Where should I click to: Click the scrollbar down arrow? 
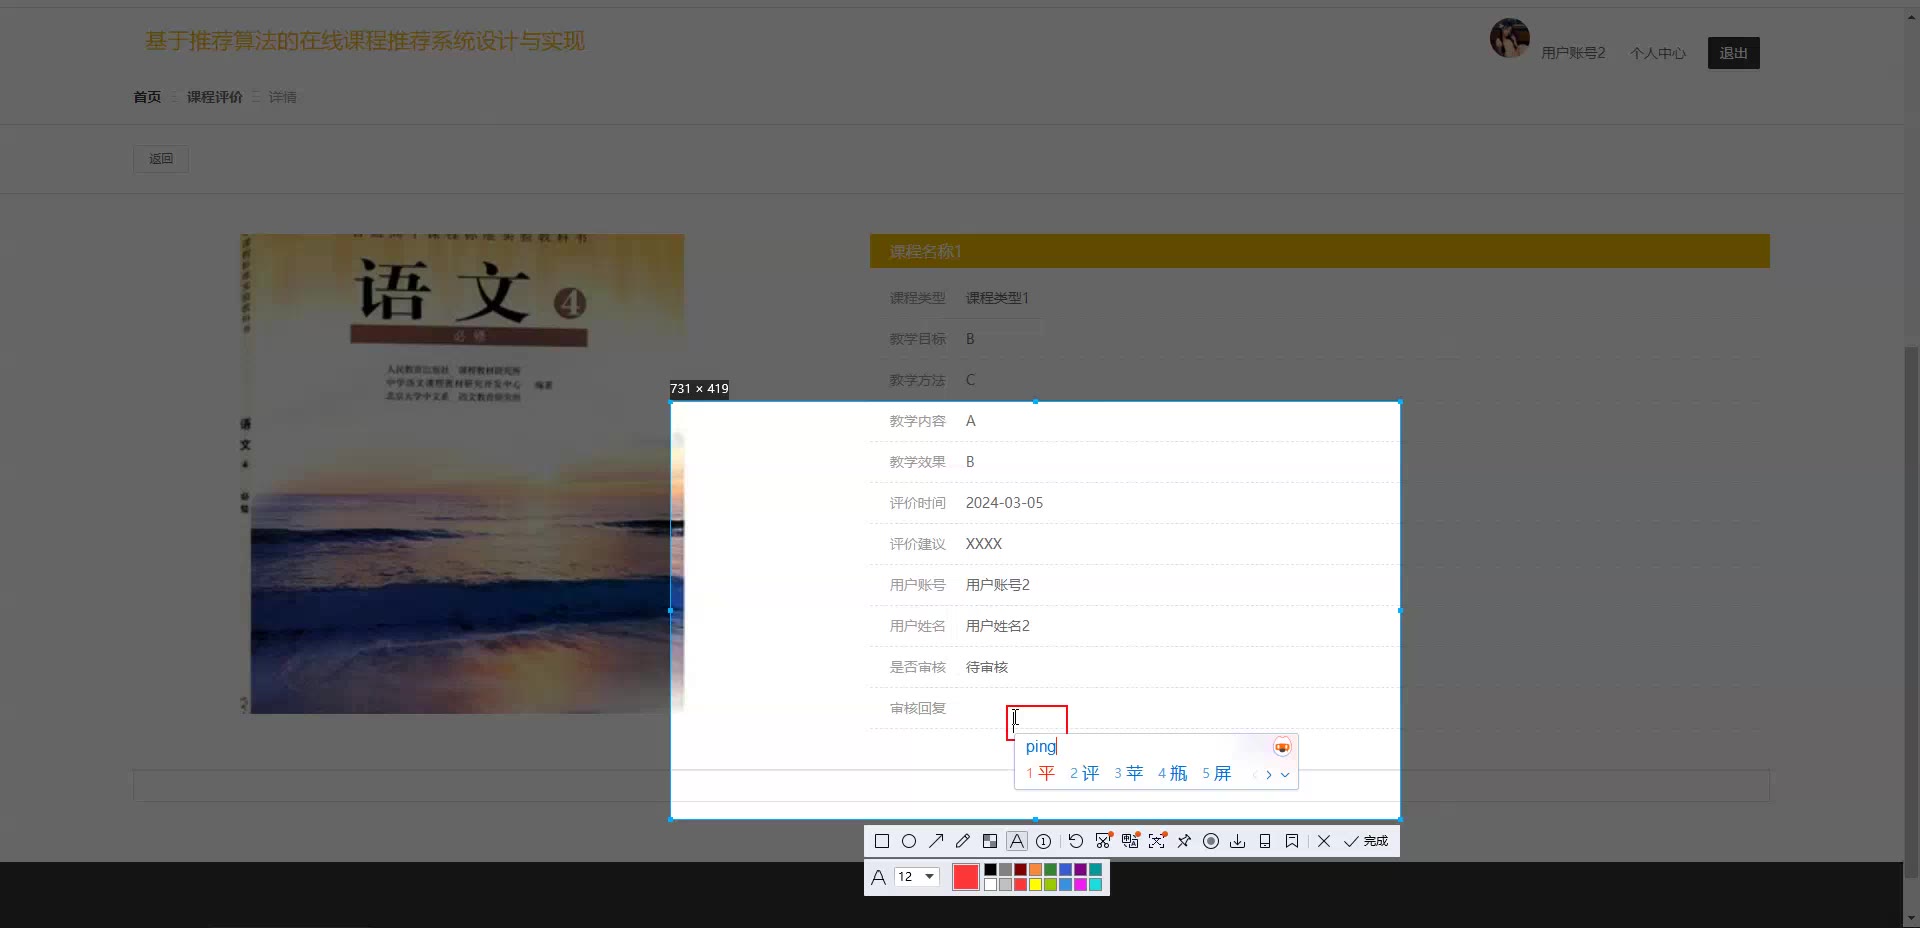coord(1911,918)
